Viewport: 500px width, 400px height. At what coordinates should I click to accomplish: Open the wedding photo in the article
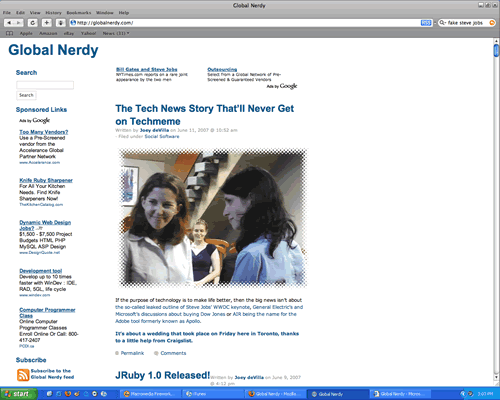coord(213,218)
